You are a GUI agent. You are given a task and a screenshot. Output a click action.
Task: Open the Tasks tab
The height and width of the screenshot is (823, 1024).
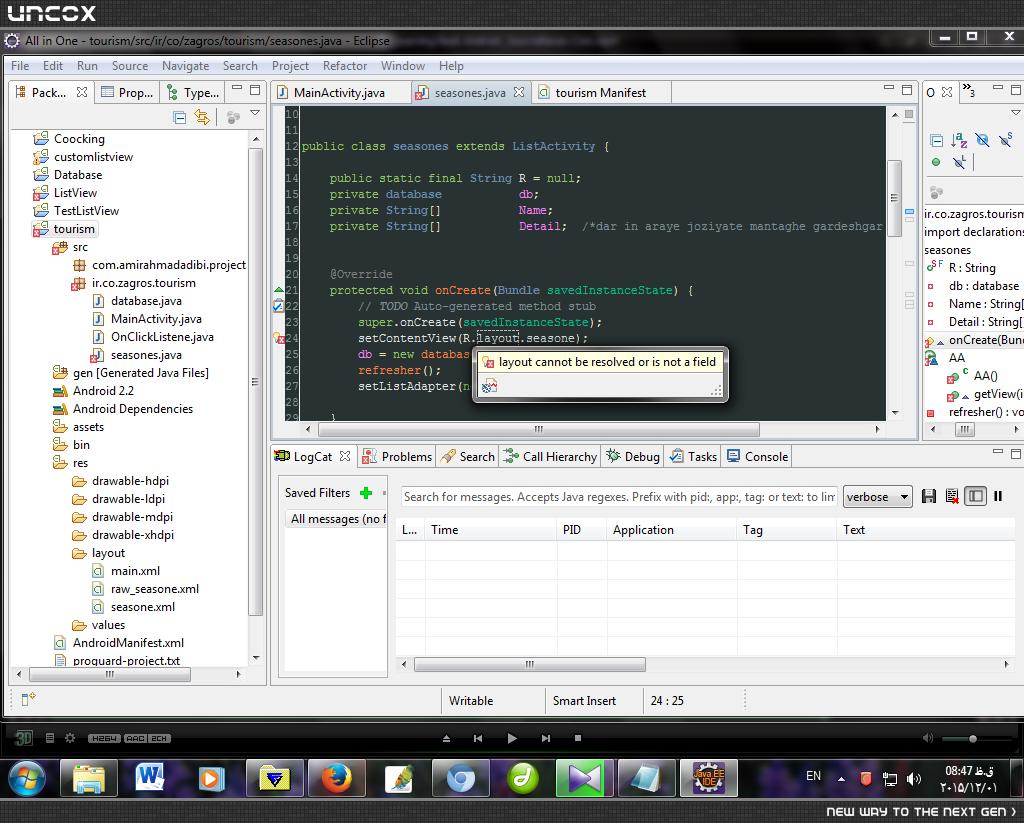click(x=694, y=457)
